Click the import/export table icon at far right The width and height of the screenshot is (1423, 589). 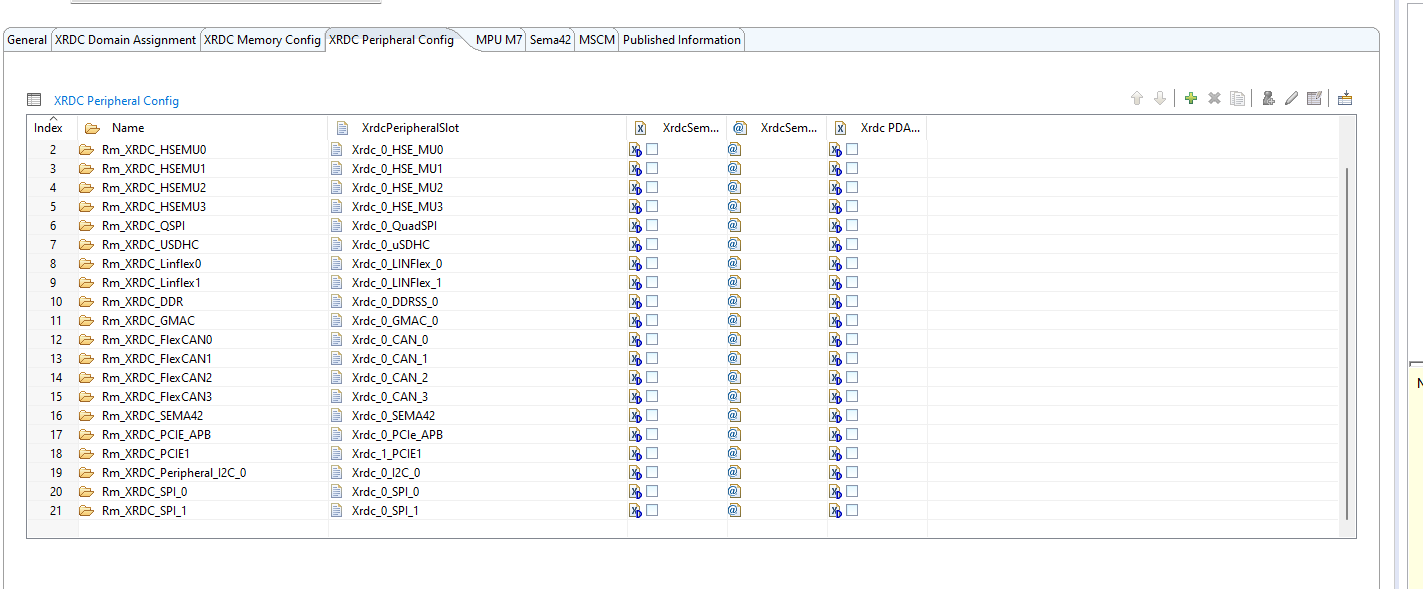1345,98
